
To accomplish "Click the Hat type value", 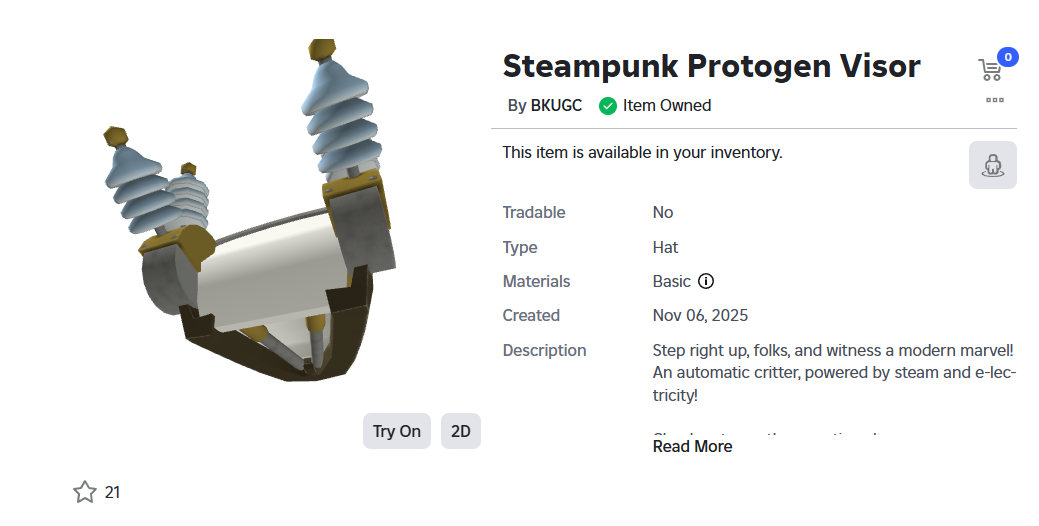I will tap(665, 247).
